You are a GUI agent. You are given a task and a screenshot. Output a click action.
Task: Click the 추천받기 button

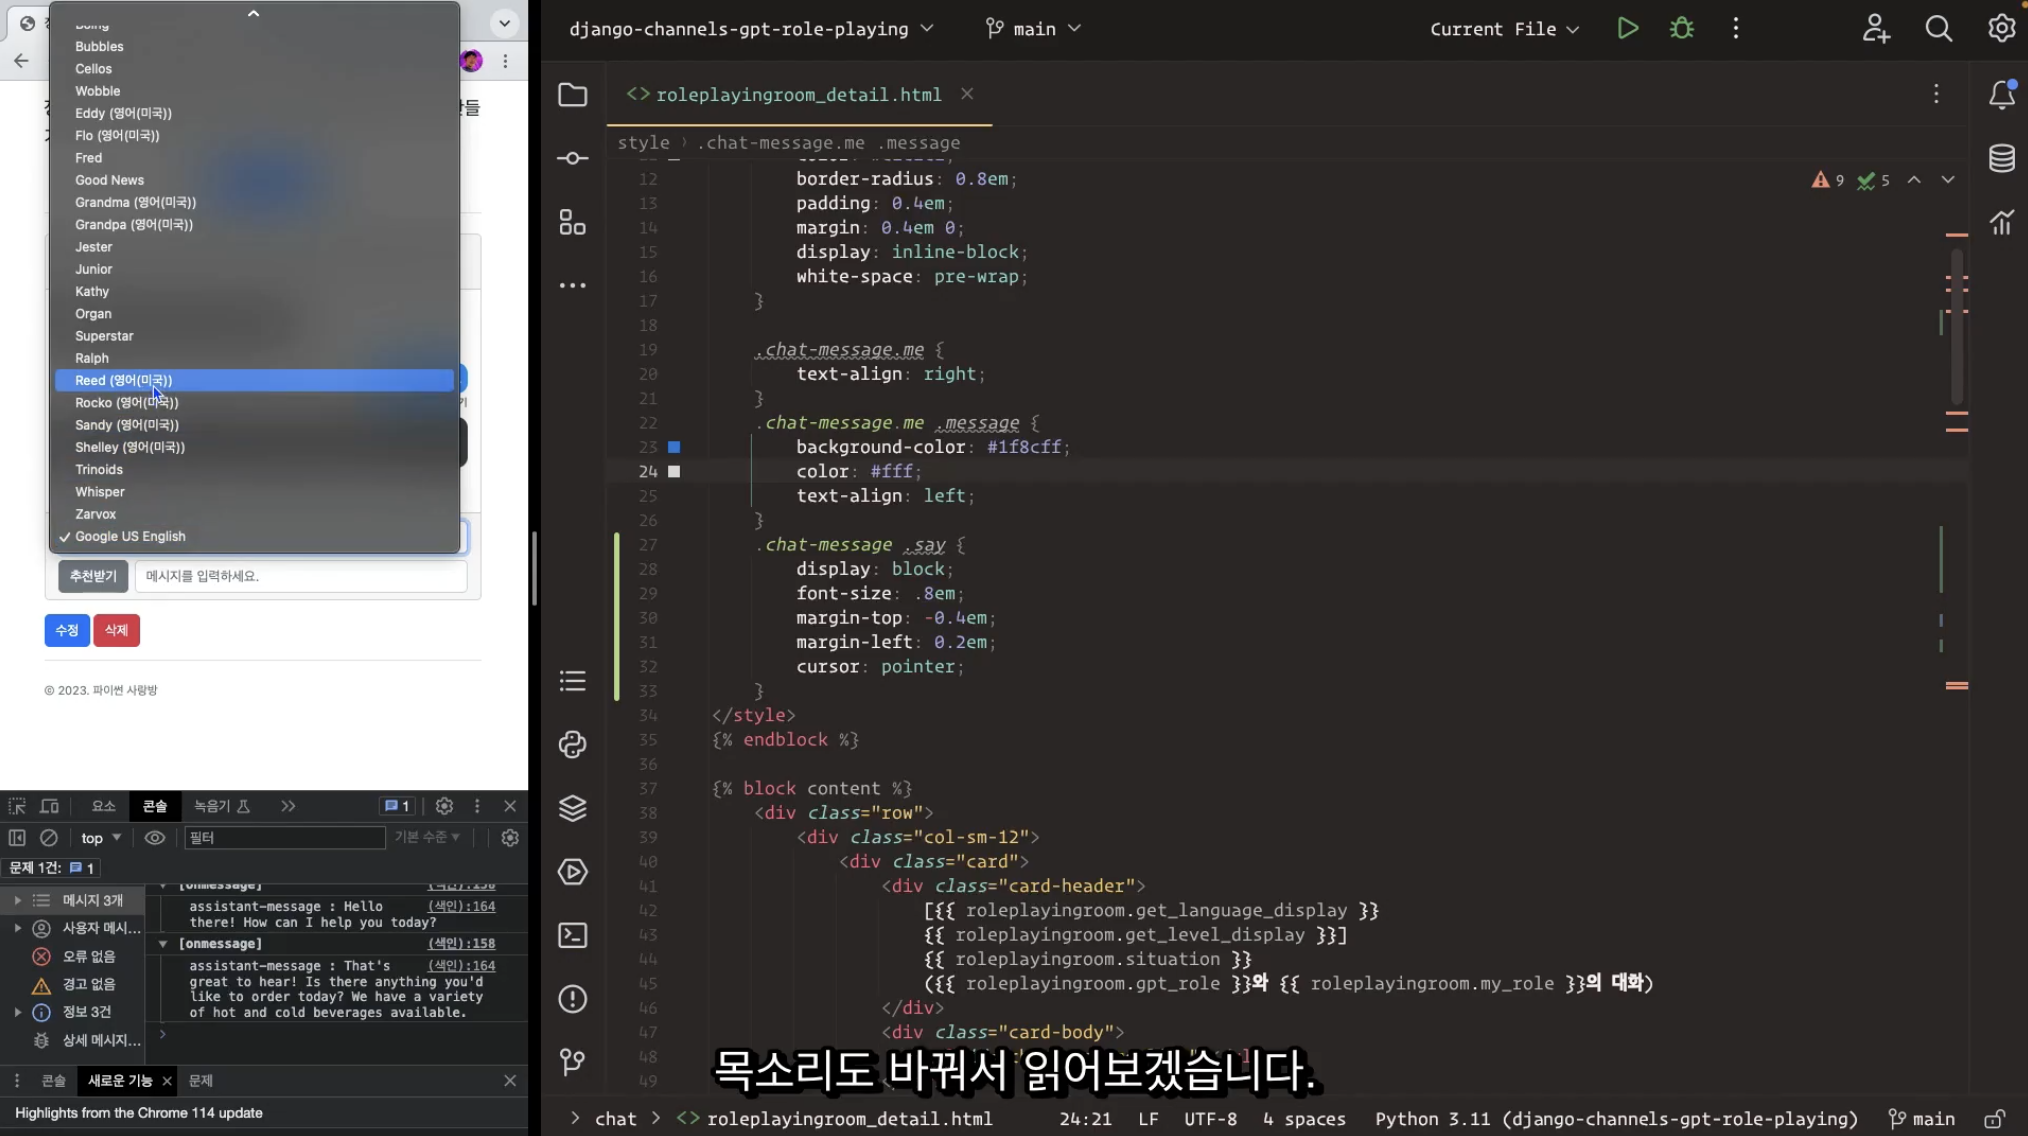(93, 576)
